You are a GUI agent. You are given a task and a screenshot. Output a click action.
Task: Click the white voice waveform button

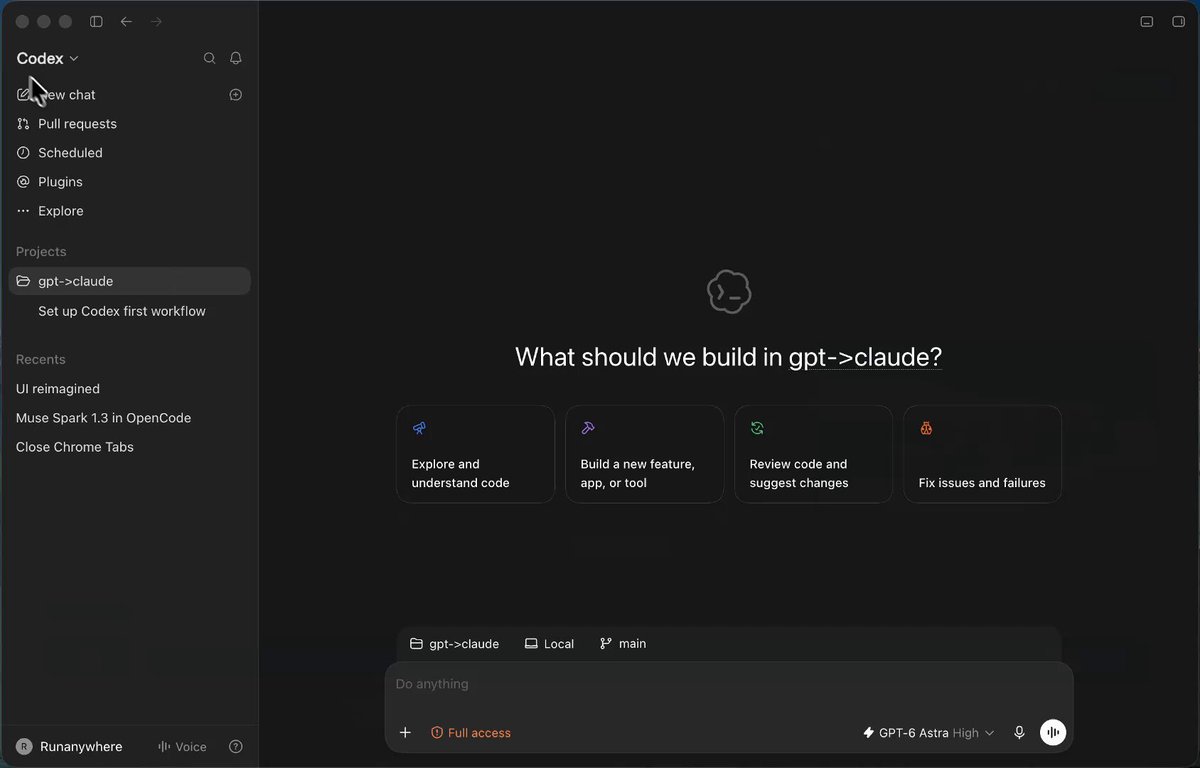coord(1053,733)
